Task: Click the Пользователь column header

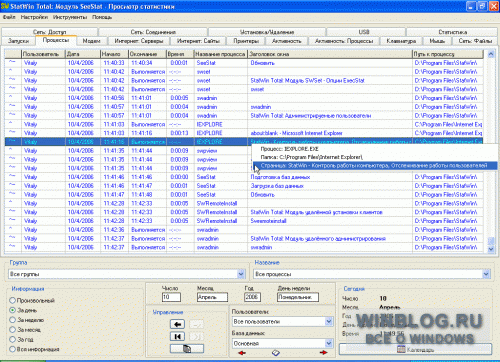Action: 43,54
